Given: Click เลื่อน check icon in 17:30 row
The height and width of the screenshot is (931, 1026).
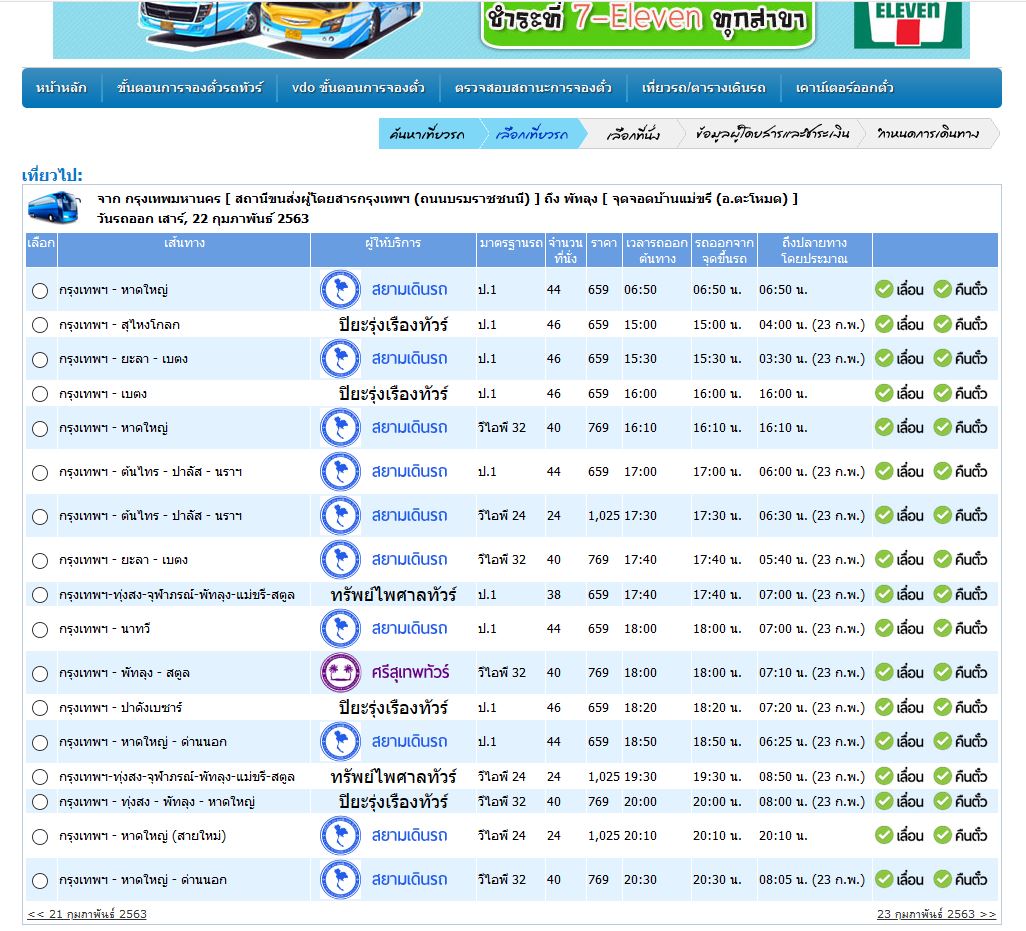Looking at the screenshot, I should (x=884, y=516).
